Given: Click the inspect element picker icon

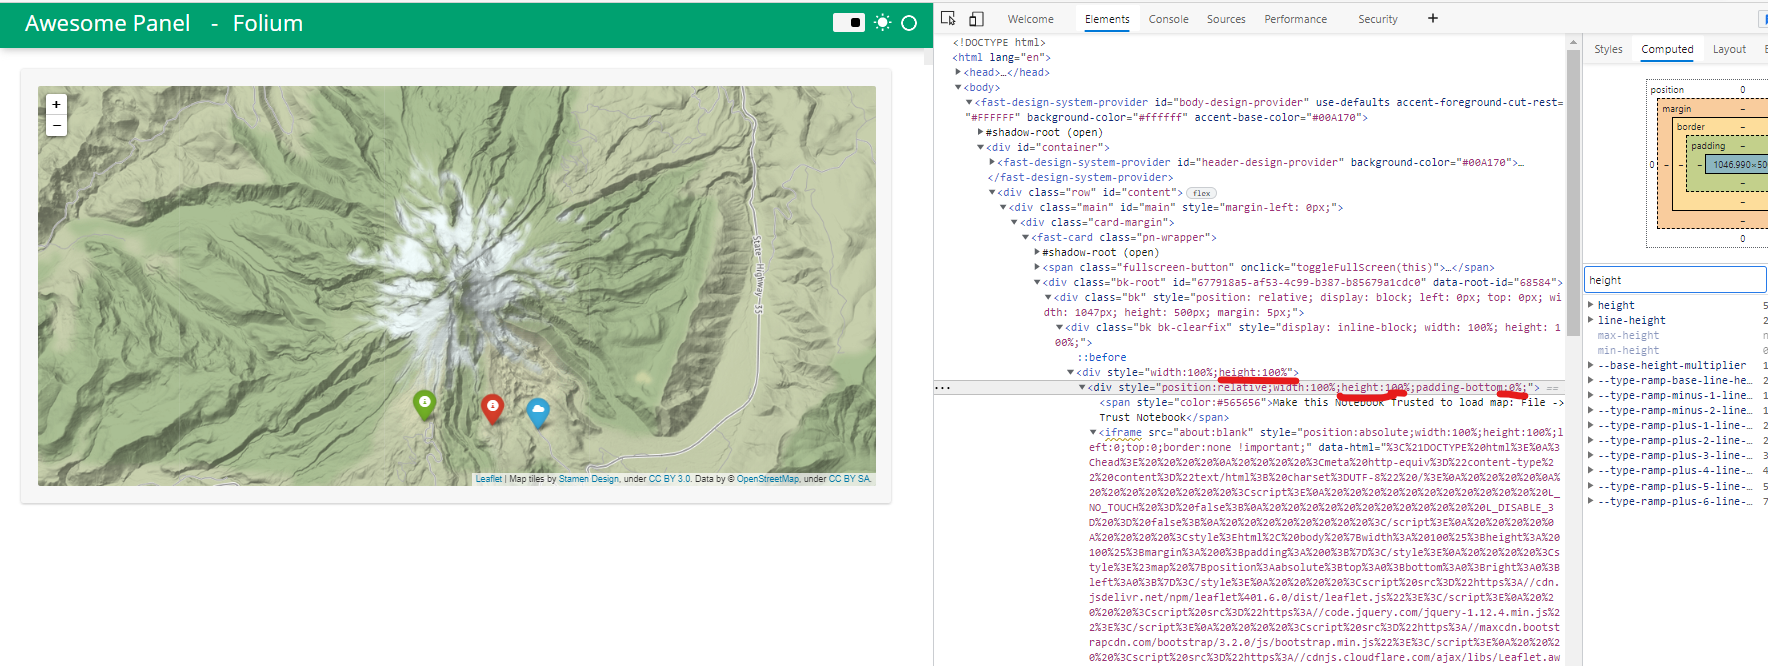Looking at the screenshot, I should 948,18.
